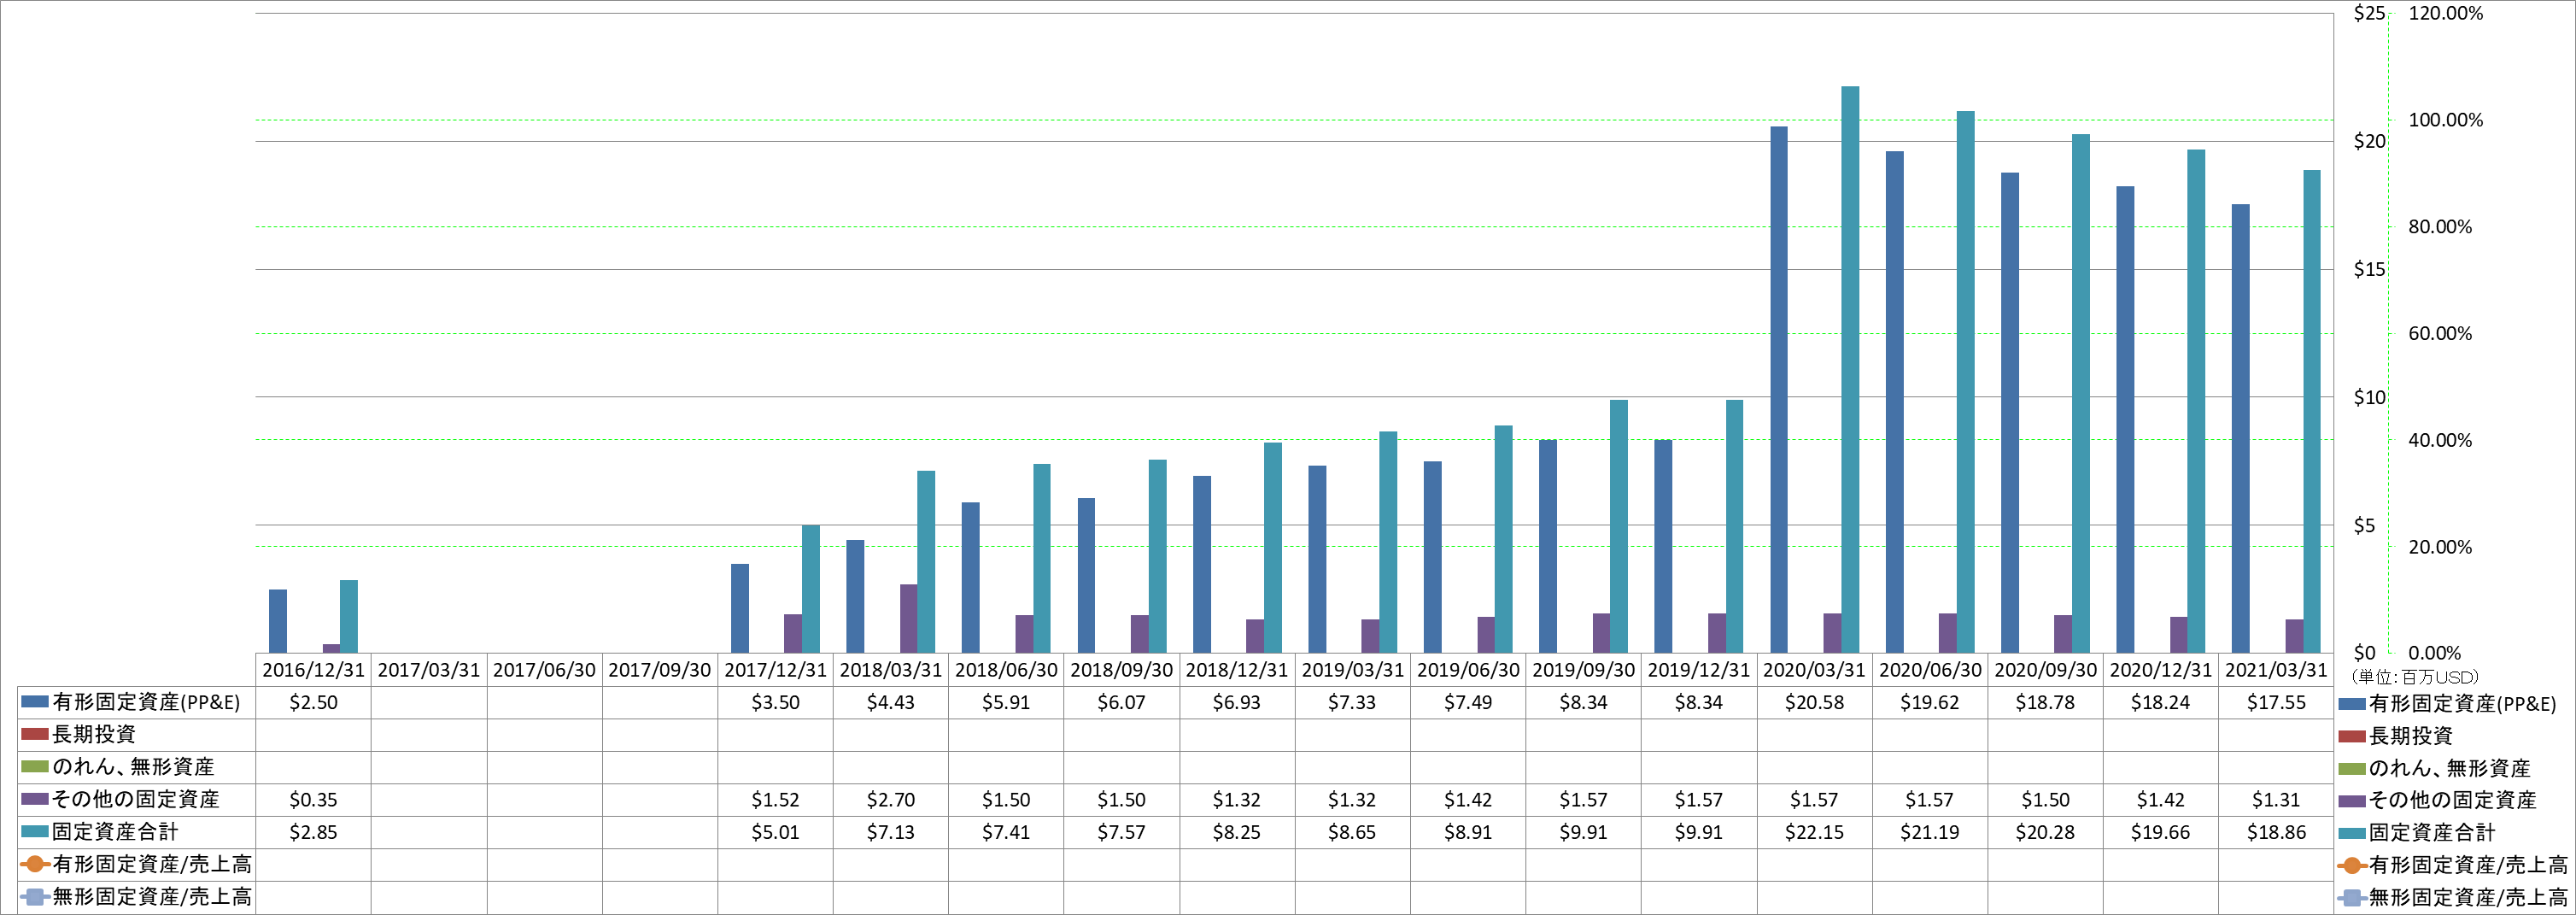2576x915 pixels.
Task: Select the 2018/03/31 date column header
Action: pos(891,670)
